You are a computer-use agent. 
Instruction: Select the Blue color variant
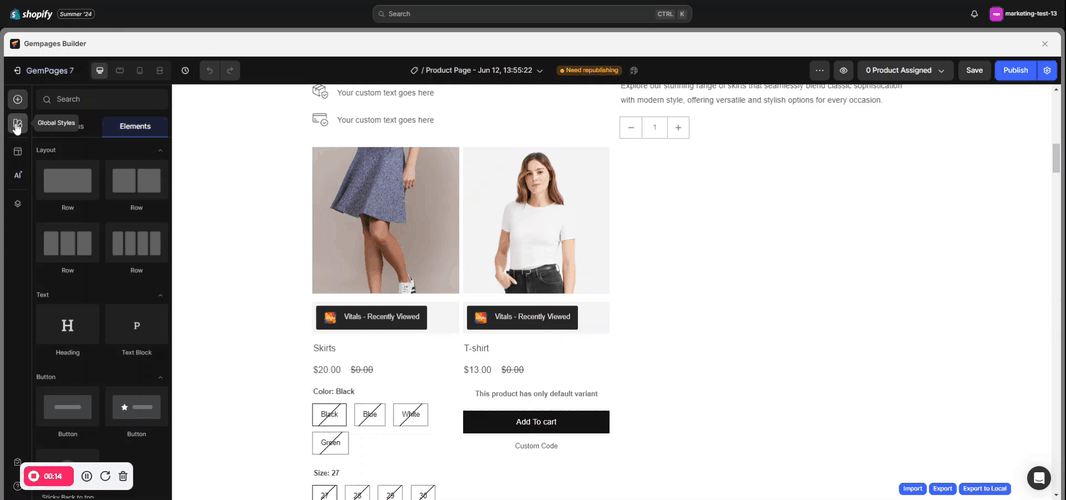tap(370, 414)
